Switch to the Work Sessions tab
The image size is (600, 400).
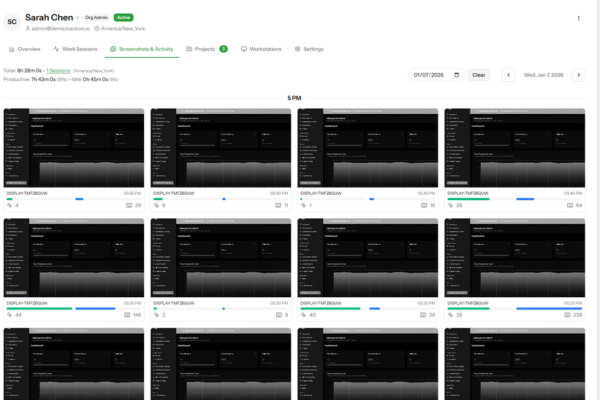pos(75,49)
